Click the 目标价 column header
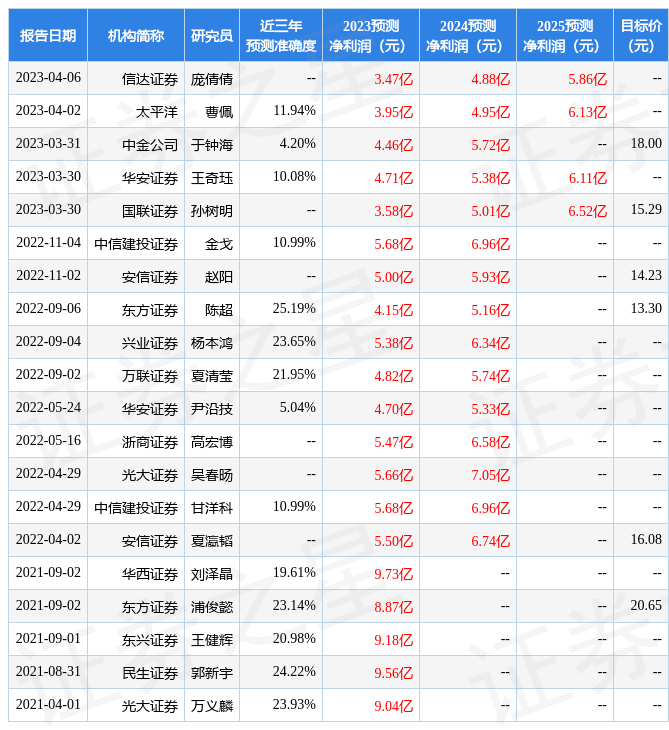669x730 pixels. 641,35
